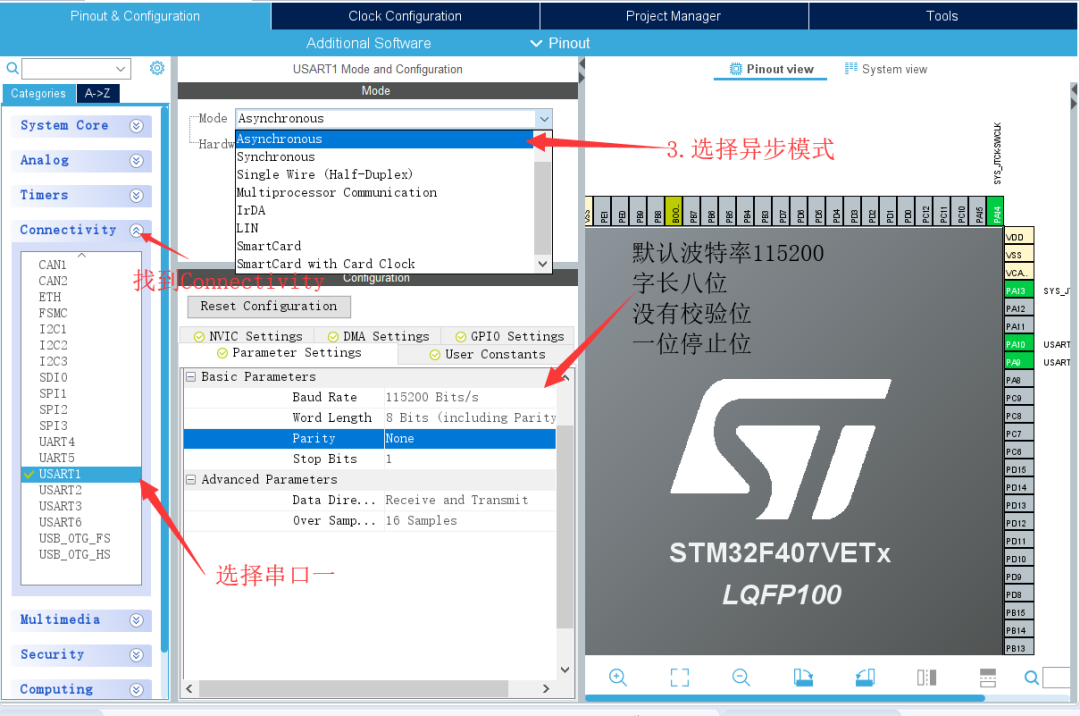Zoom in on the pinout view
1080x716 pixels.
[618, 677]
